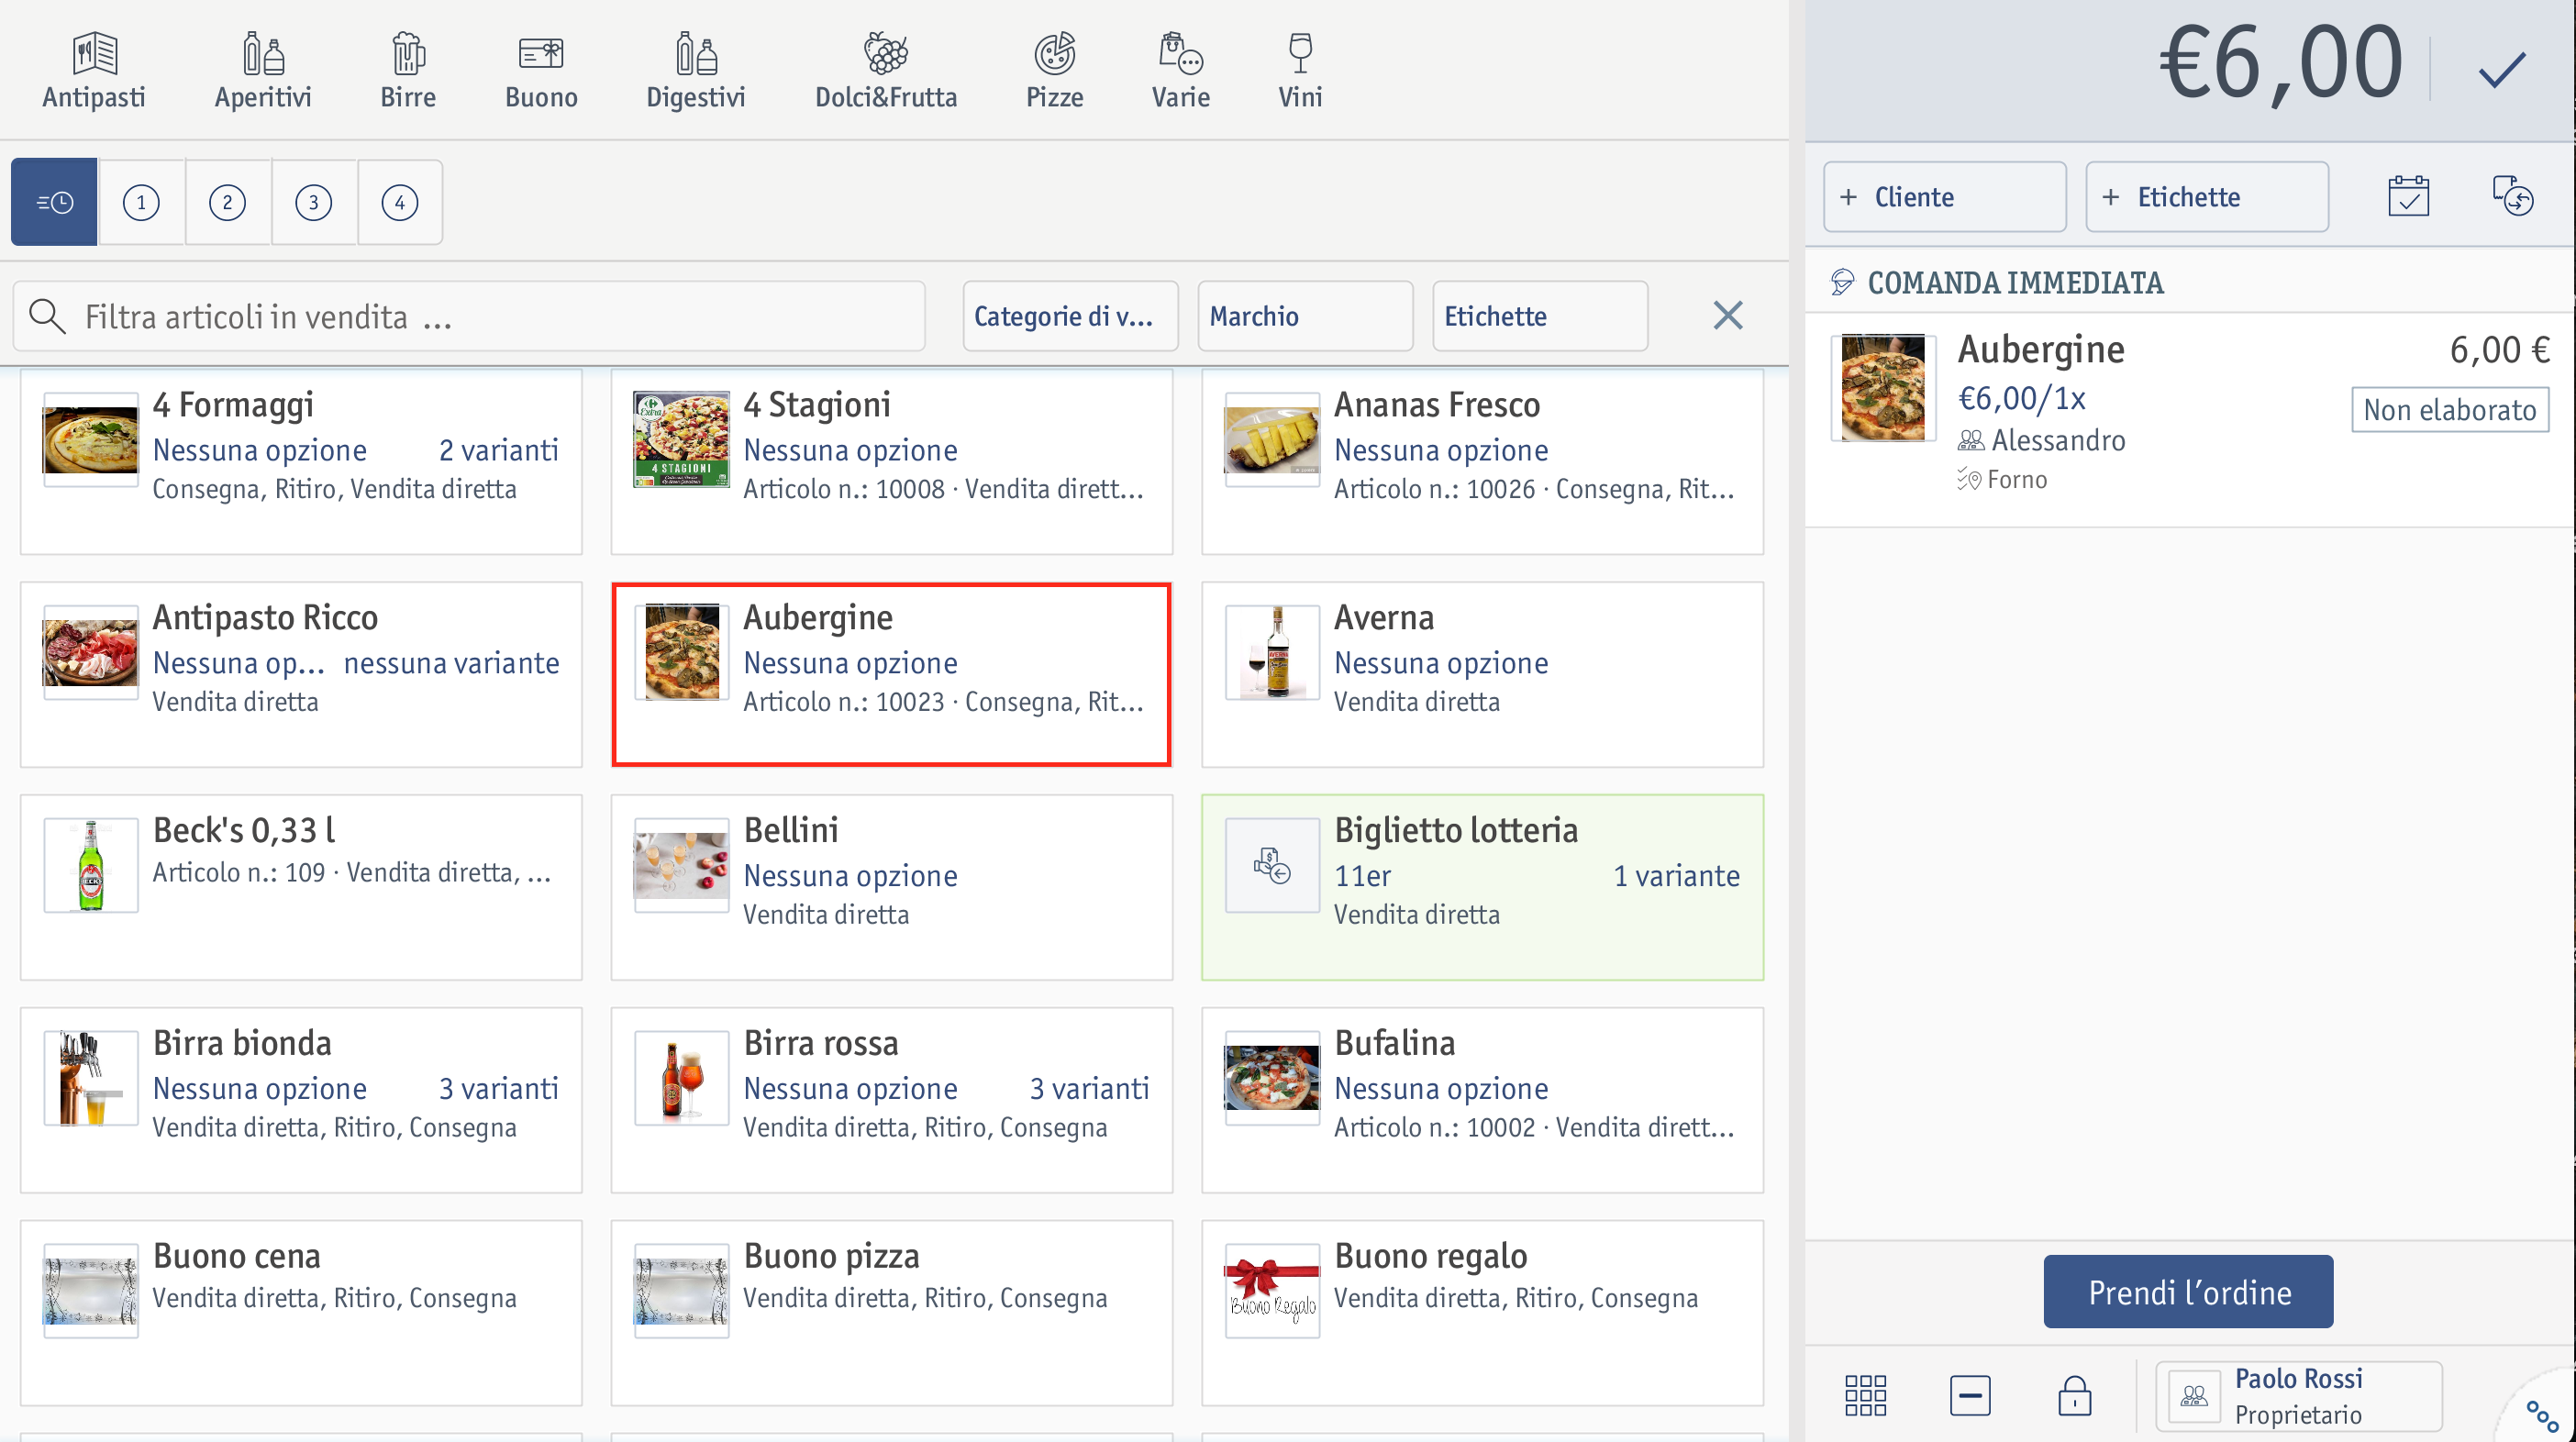Image resolution: width=2576 pixels, height=1442 pixels.
Task: Open Aubergine thumbnail in the order
Action: [1883, 388]
